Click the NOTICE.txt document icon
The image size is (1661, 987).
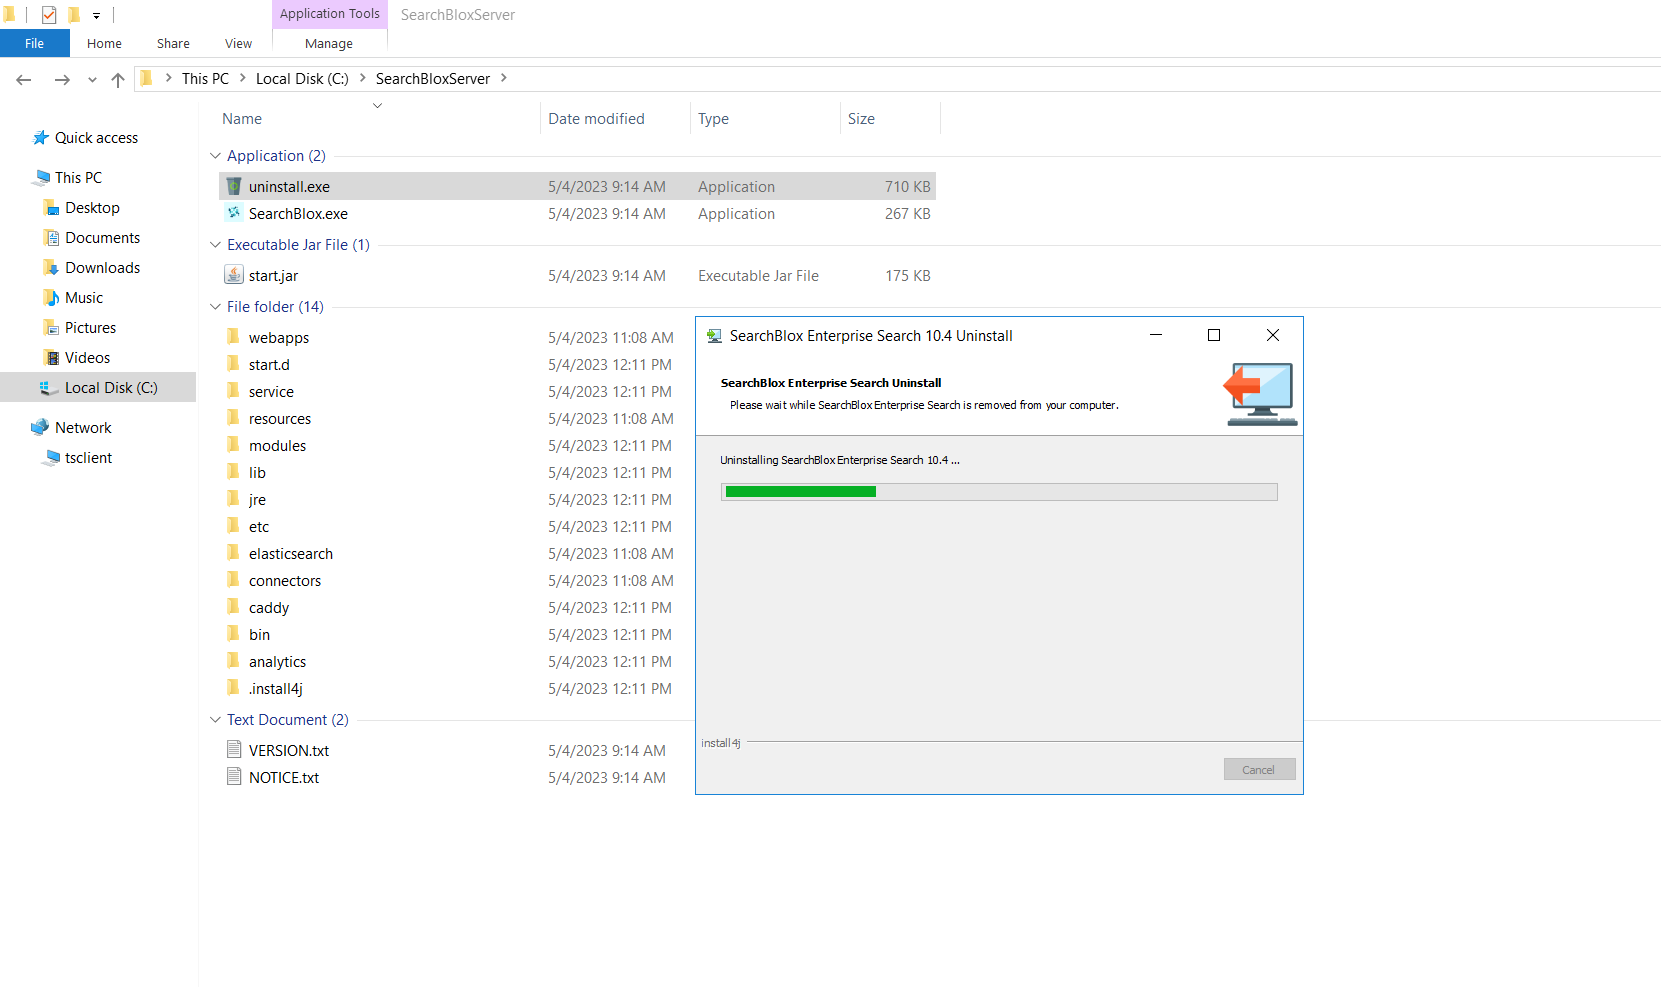coord(234,777)
